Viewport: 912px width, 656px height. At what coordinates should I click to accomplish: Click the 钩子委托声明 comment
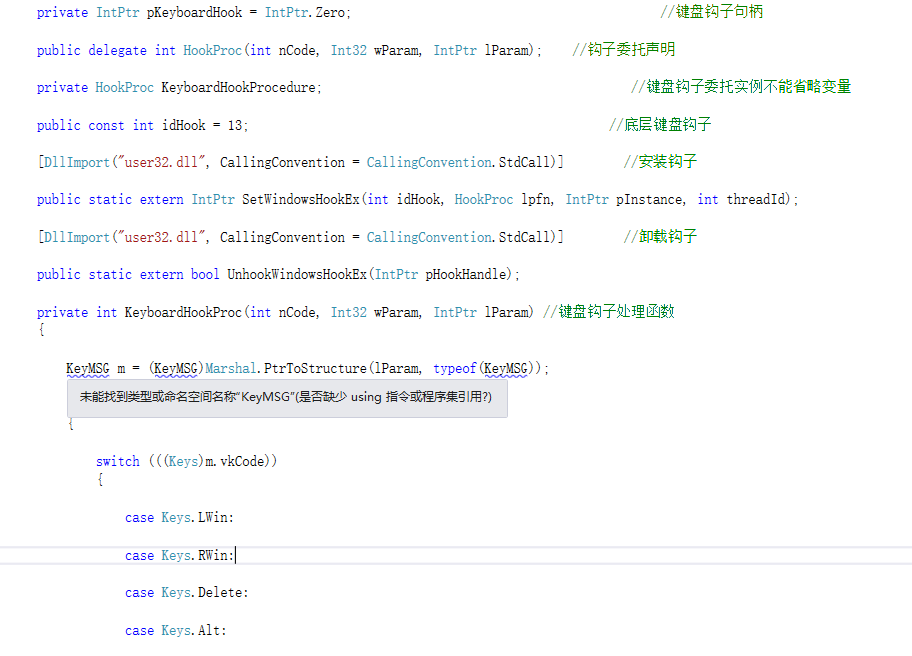[x=624, y=49]
